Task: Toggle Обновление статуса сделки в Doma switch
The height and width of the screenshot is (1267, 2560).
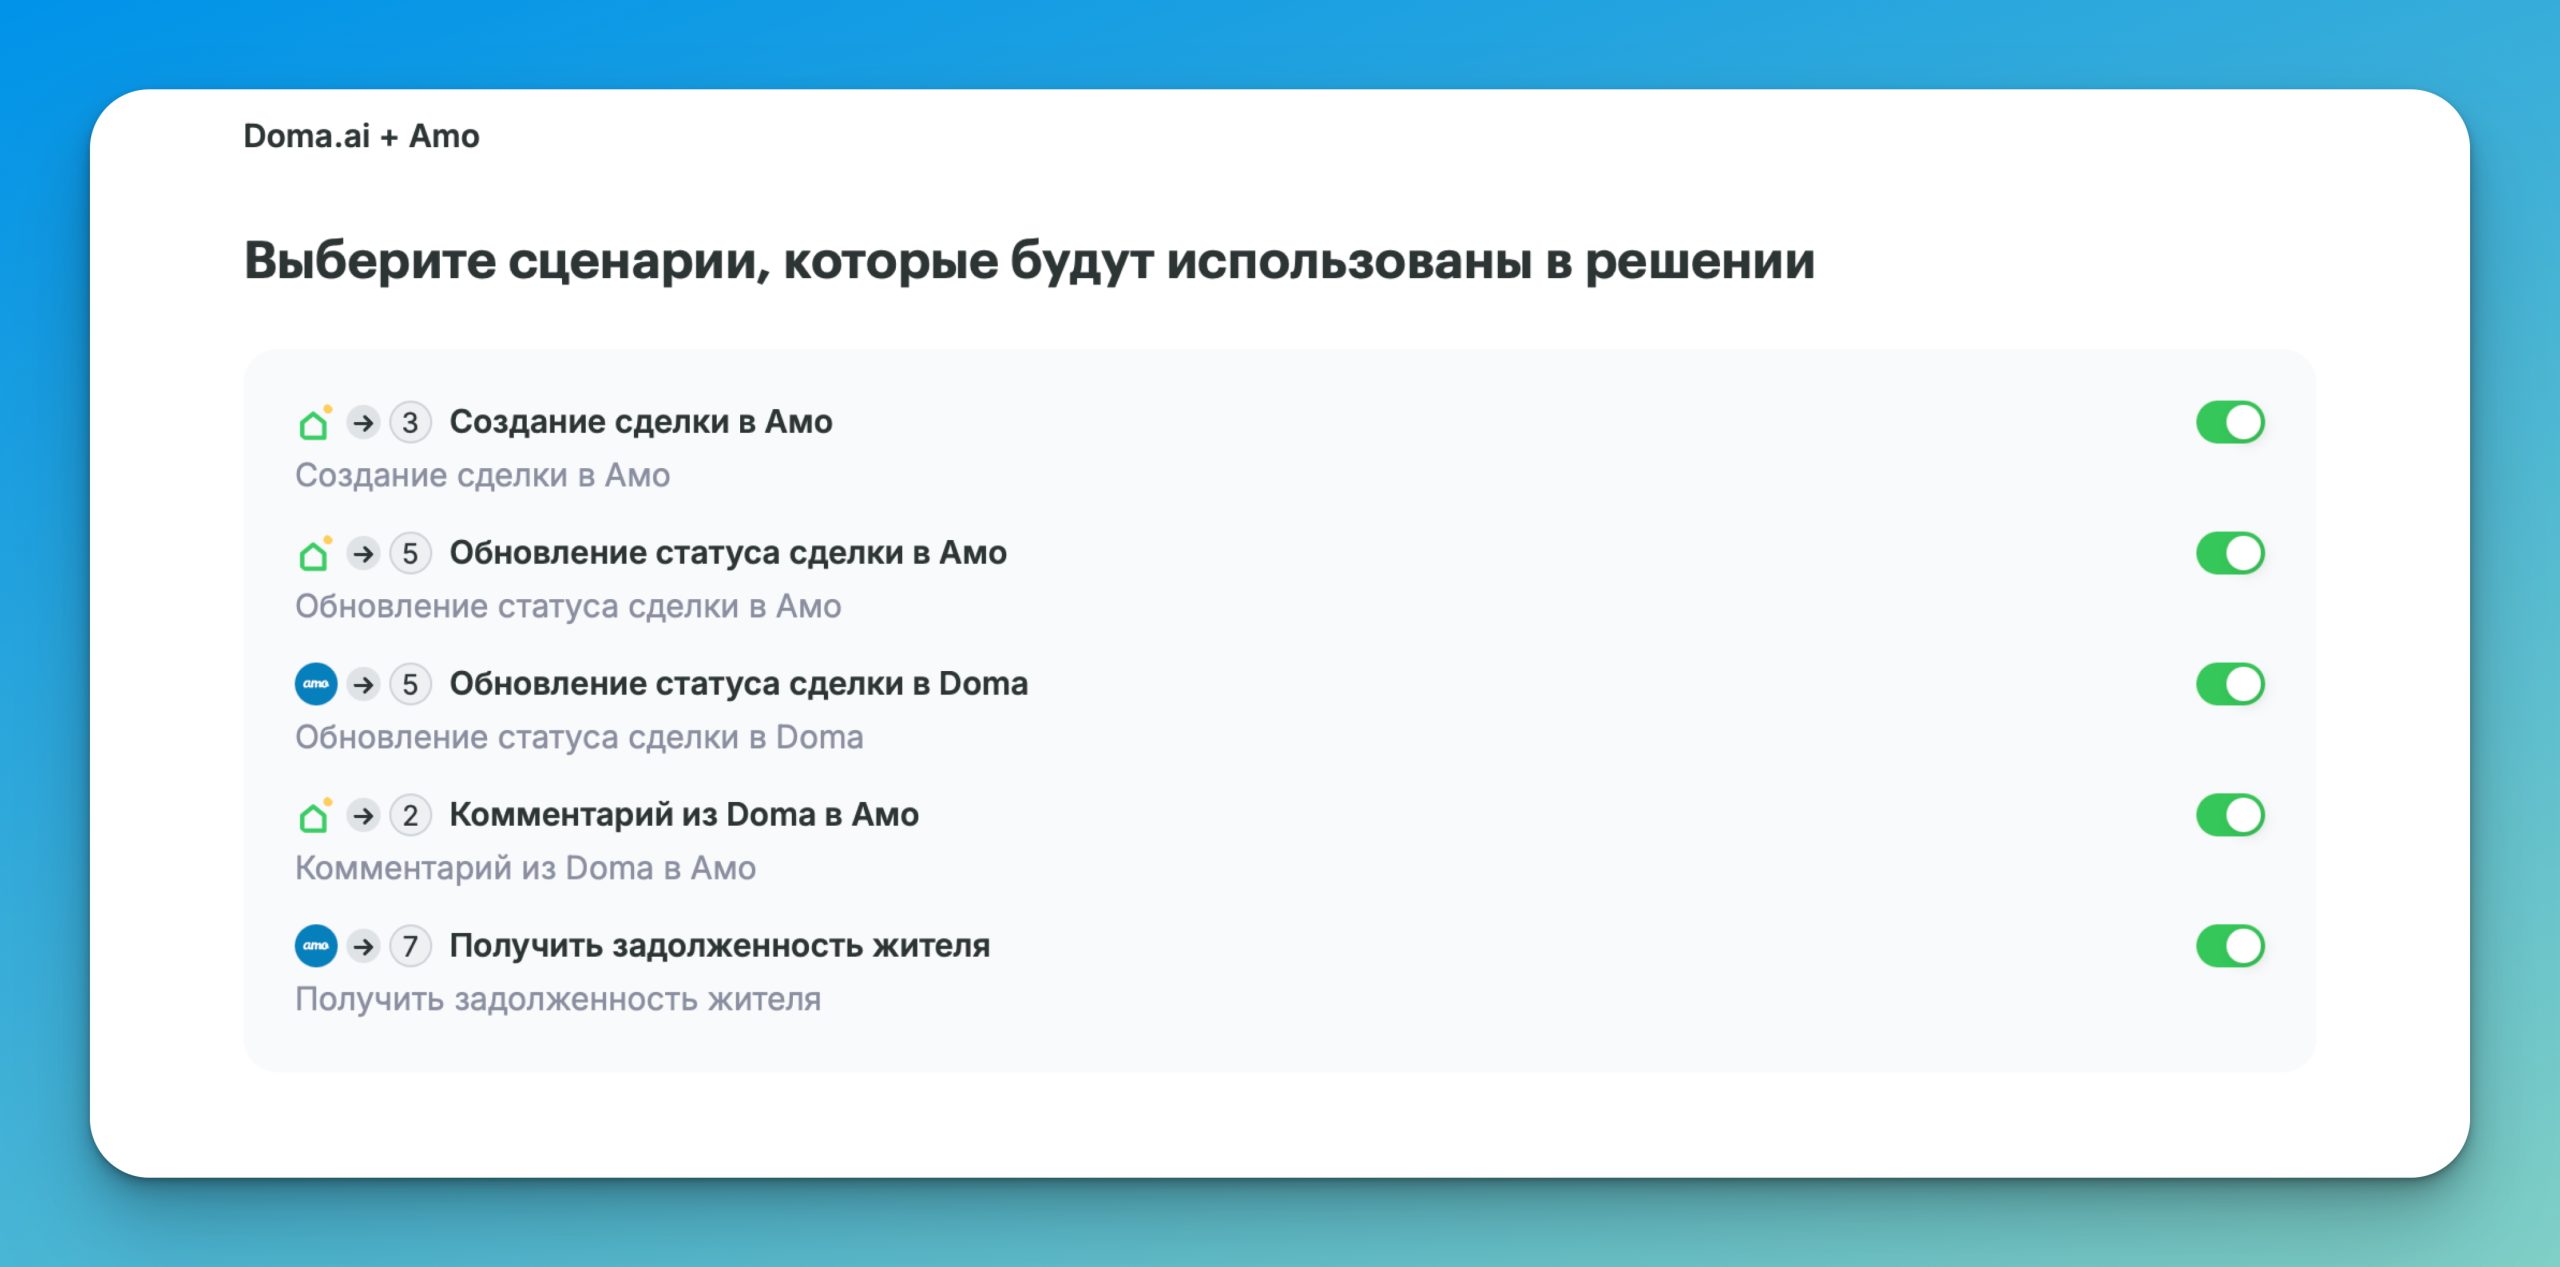Action: pyautogui.click(x=2230, y=684)
